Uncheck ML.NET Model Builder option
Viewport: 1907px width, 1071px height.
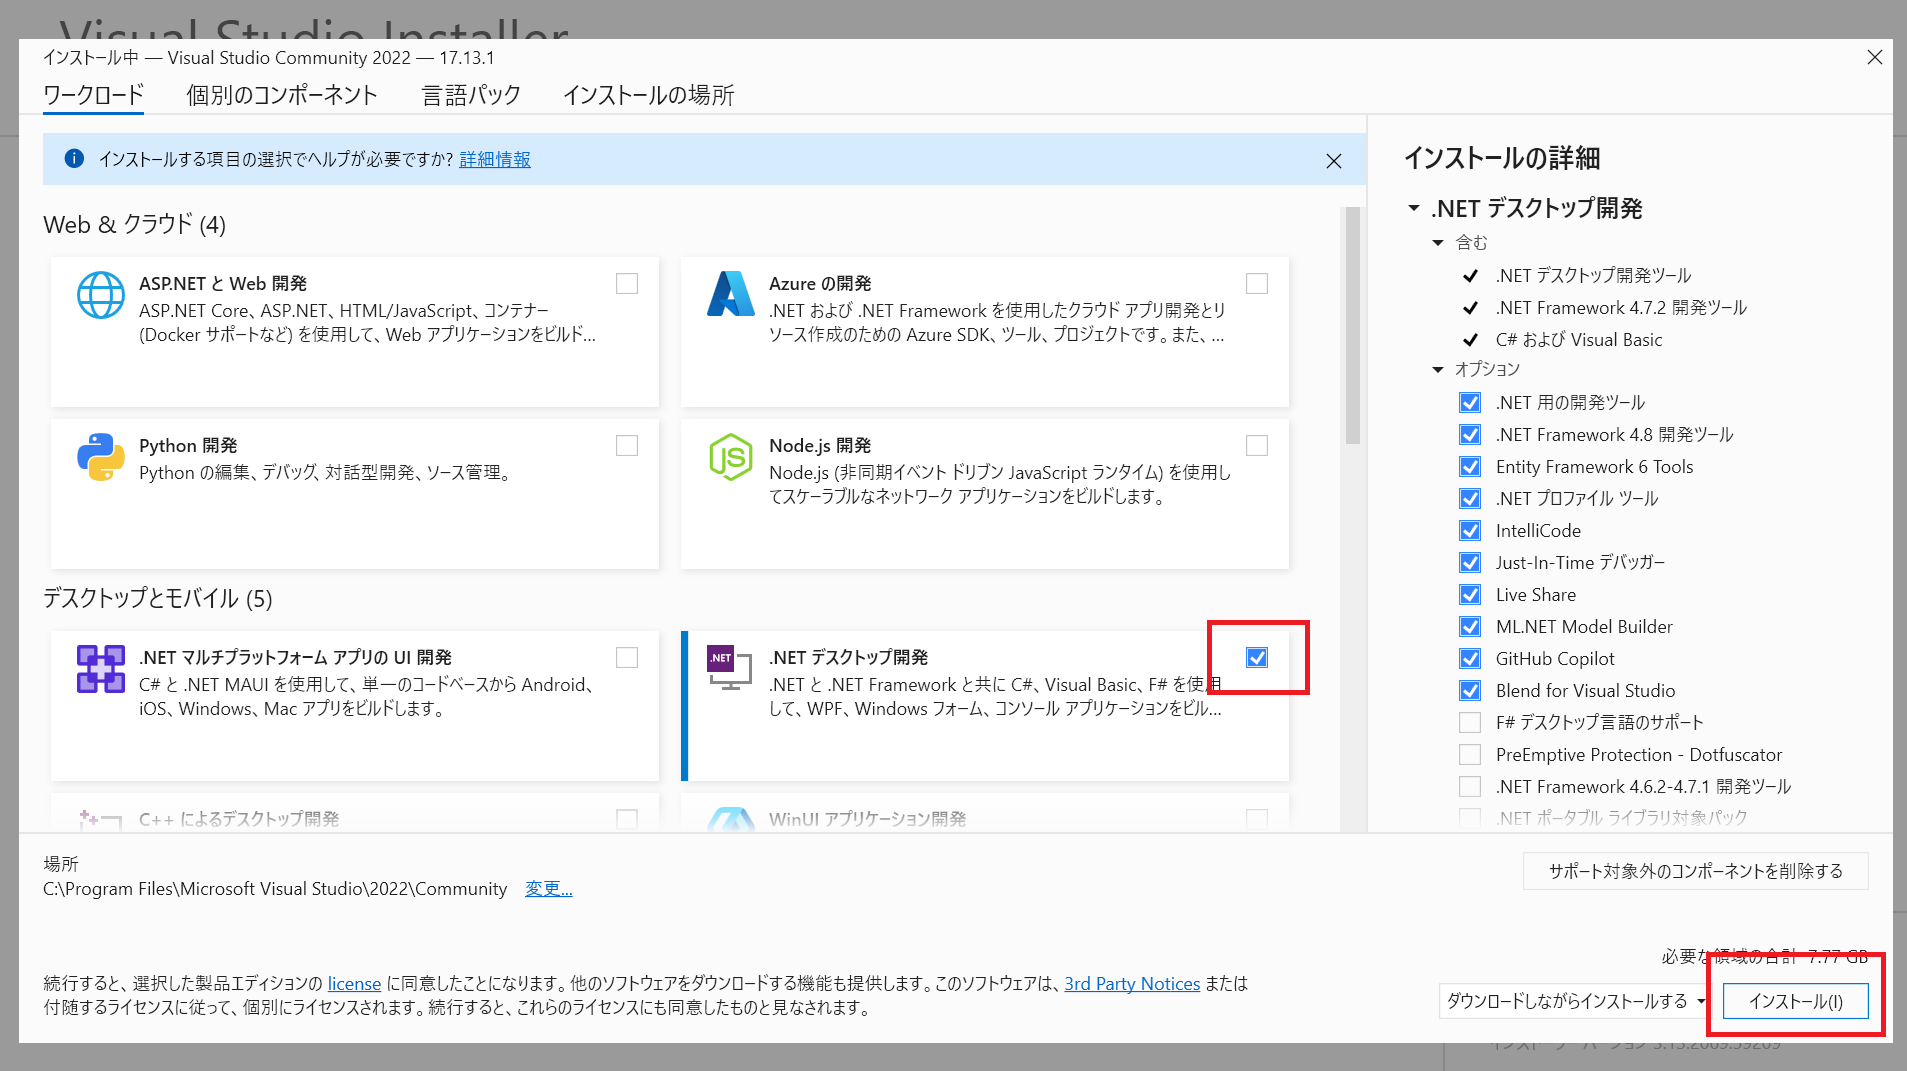coord(1470,627)
